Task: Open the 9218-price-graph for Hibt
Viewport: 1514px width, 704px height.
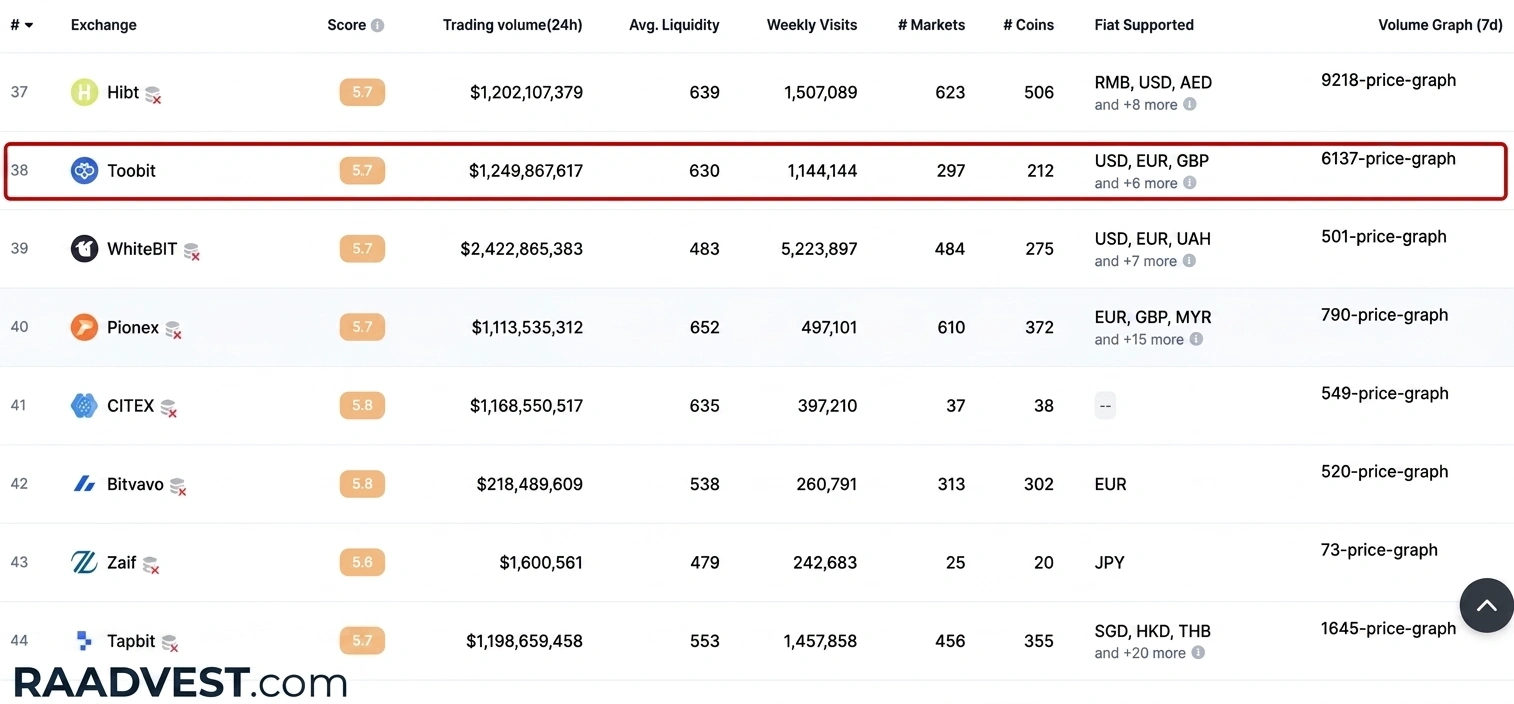Action: (1388, 80)
